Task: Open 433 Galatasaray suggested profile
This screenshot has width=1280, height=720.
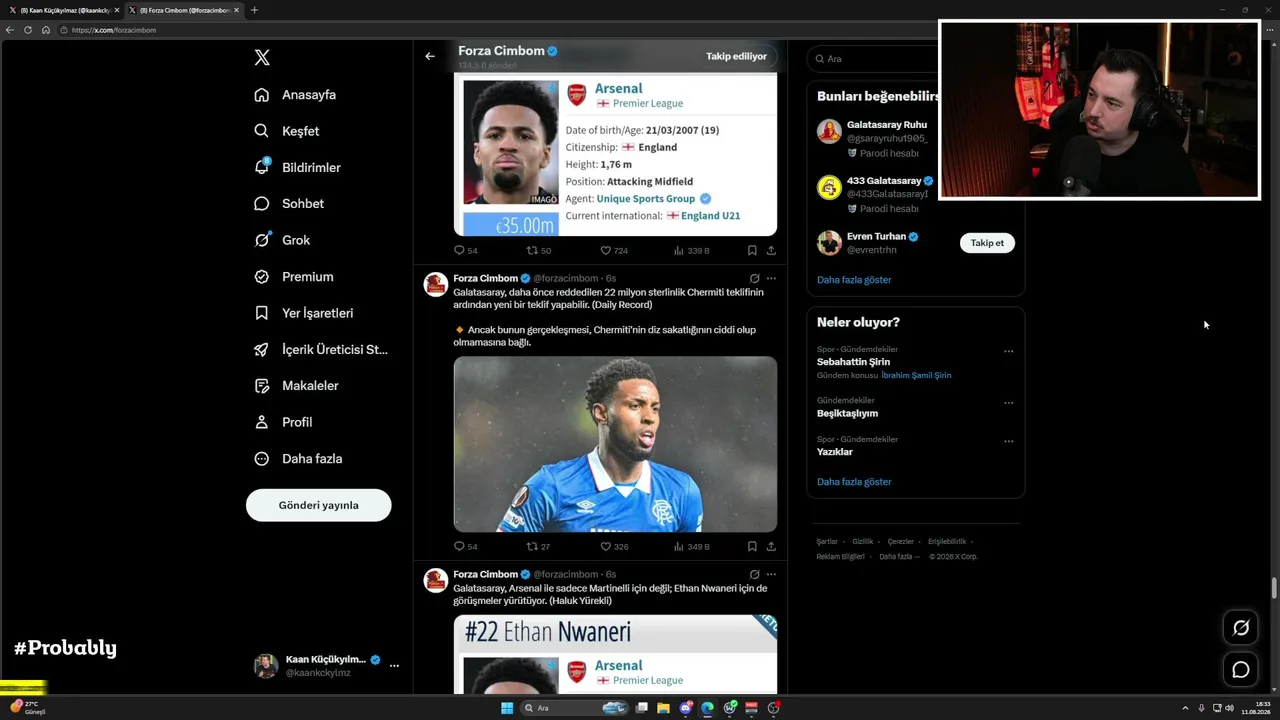Action: tap(884, 181)
